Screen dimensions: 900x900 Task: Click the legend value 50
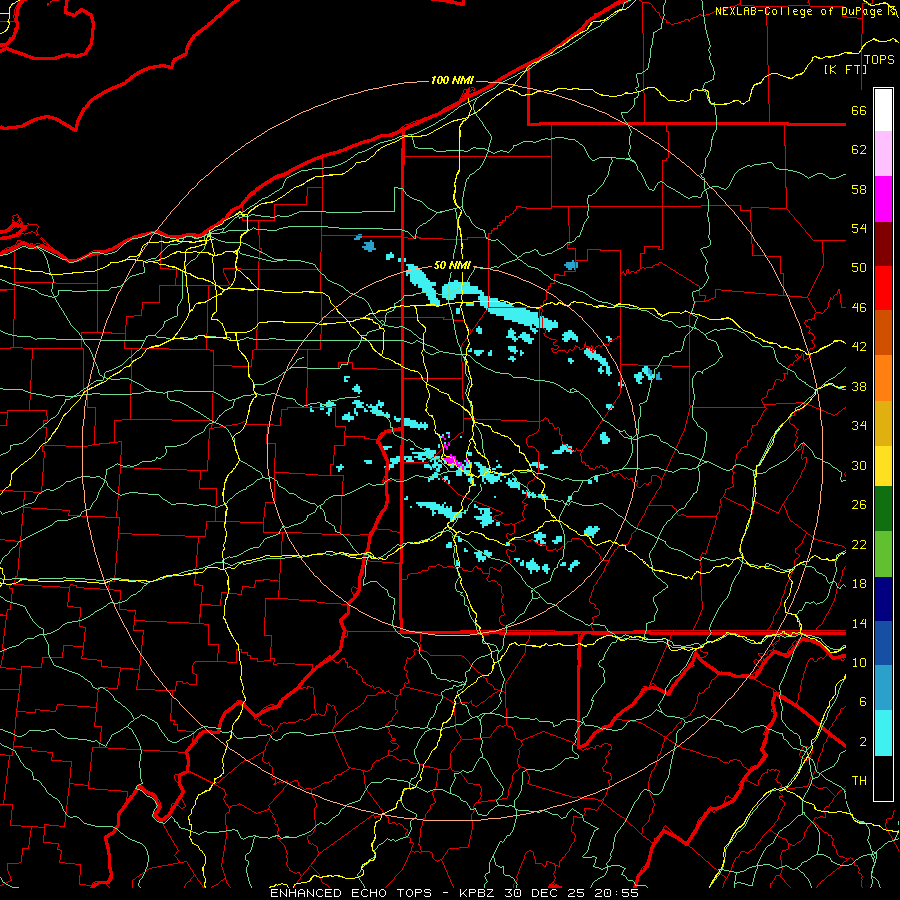859,268
